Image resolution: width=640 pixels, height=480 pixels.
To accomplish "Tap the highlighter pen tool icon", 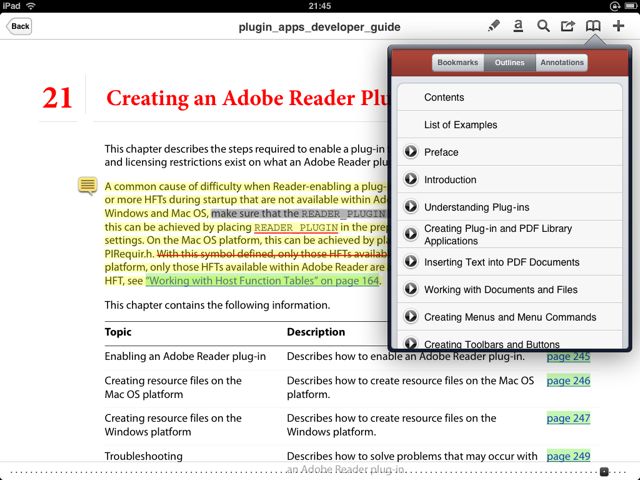I will point(494,26).
